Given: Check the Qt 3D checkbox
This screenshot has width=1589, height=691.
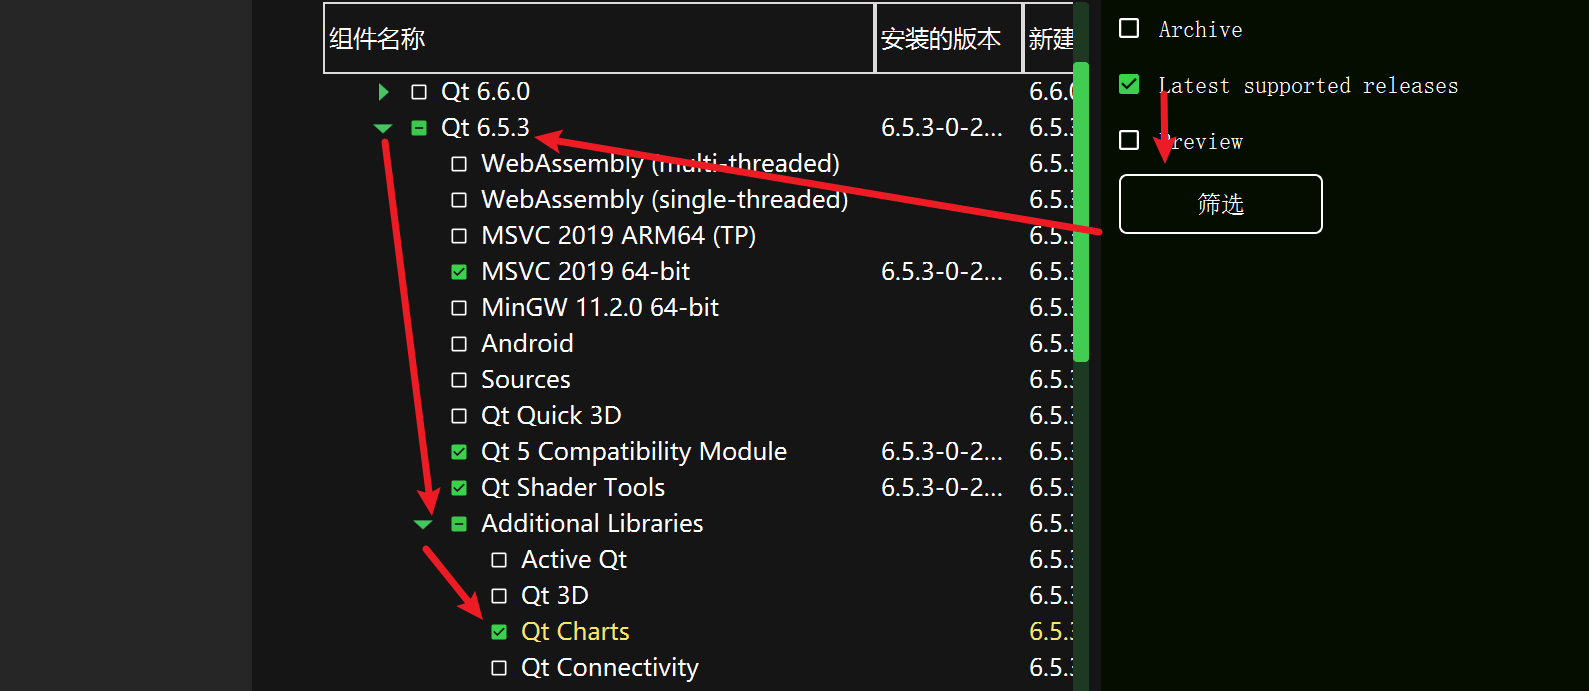Looking at the screenshot, I should tap(499, 596).
